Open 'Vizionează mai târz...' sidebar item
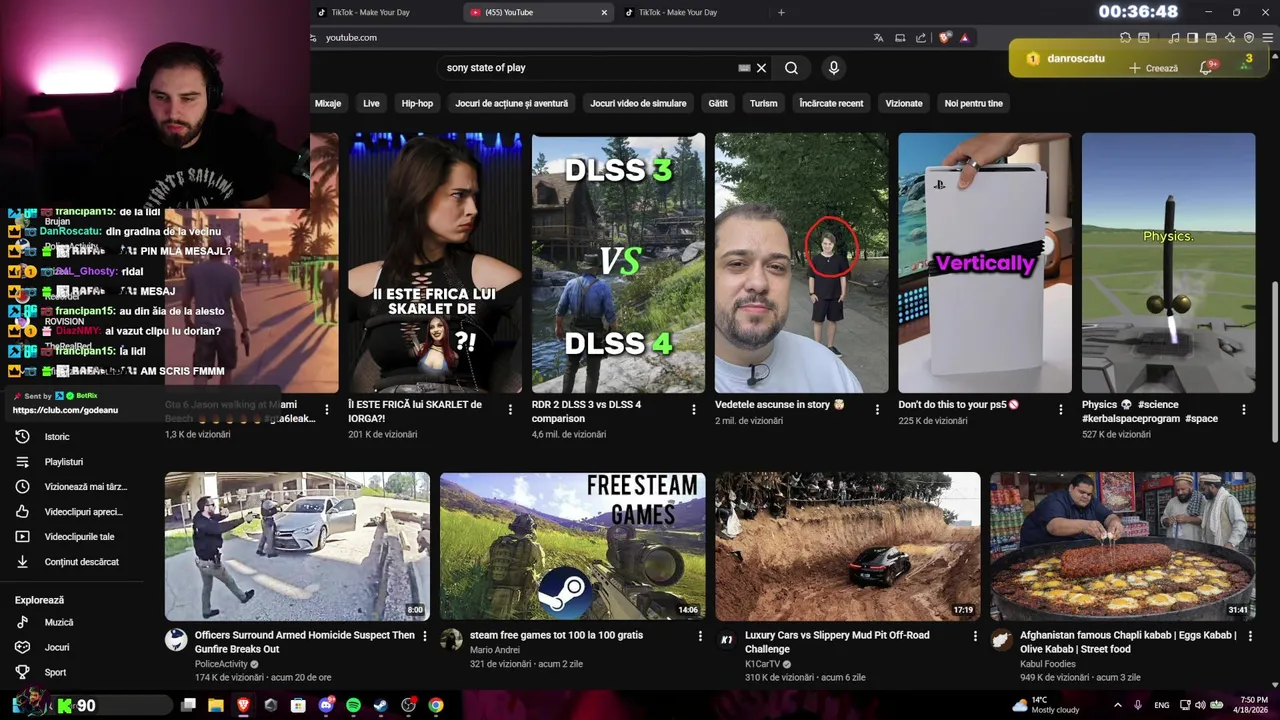1280x720 pixels. (72, 487)
